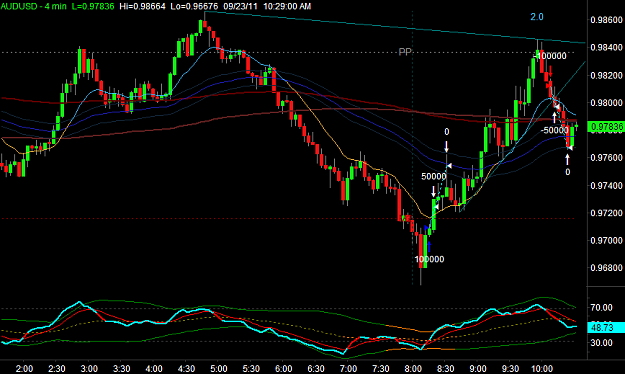Click the 0.98600 price axis label
The image size is (625, 374).
coord(606,20)
